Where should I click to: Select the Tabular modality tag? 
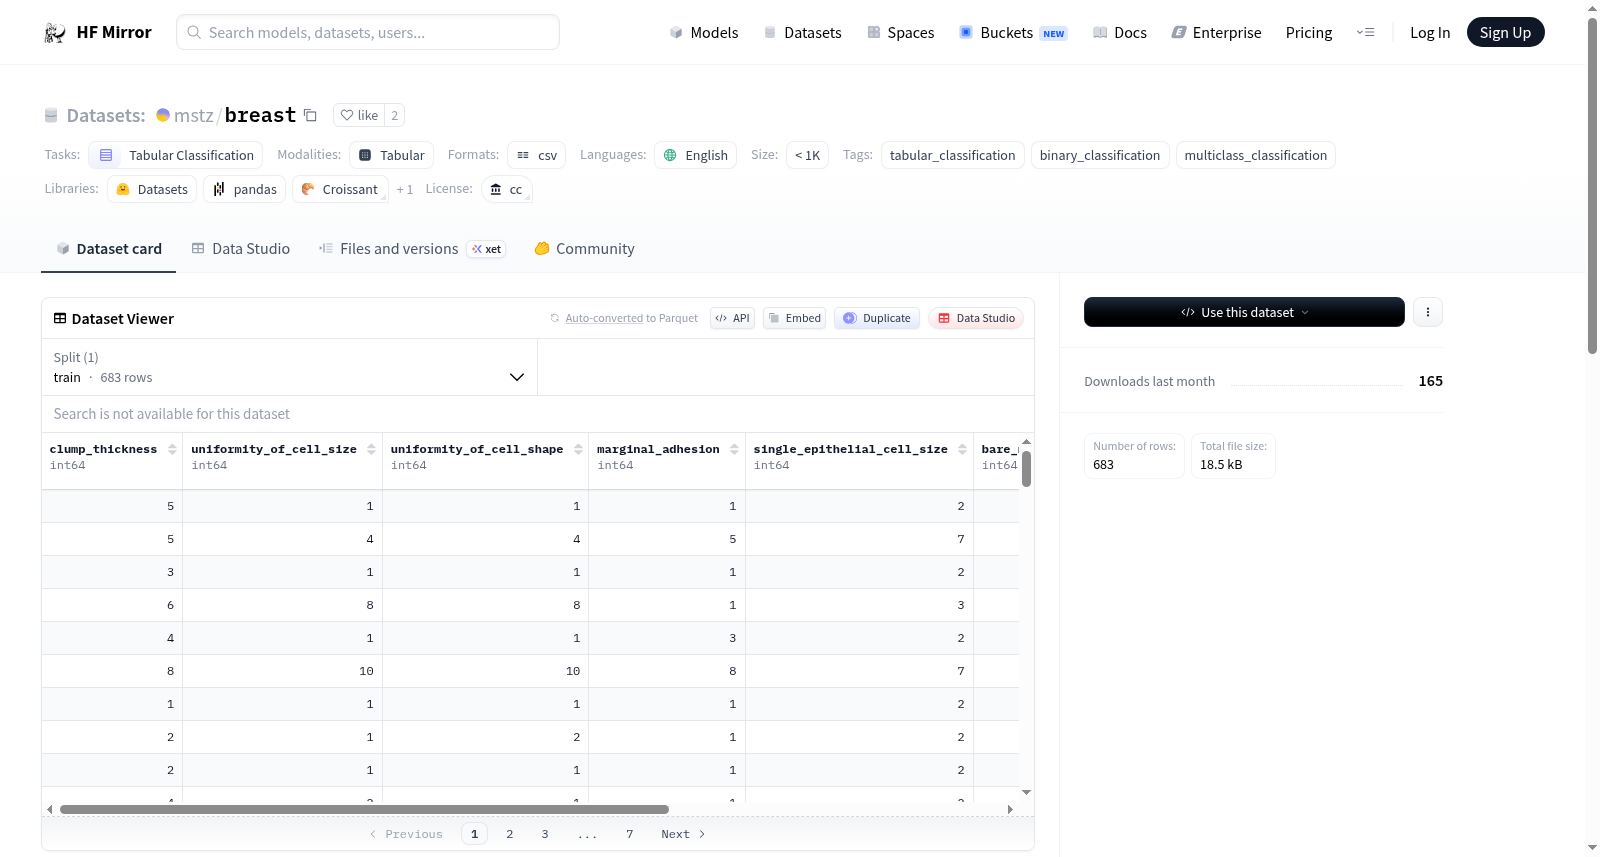tap(392, 155)
